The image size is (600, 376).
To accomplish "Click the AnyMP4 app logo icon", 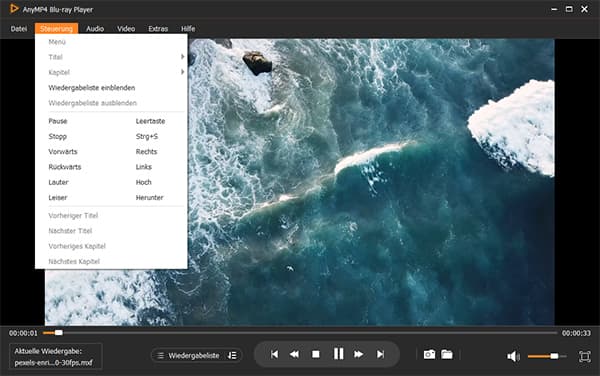I will click(x=14, y=9).
